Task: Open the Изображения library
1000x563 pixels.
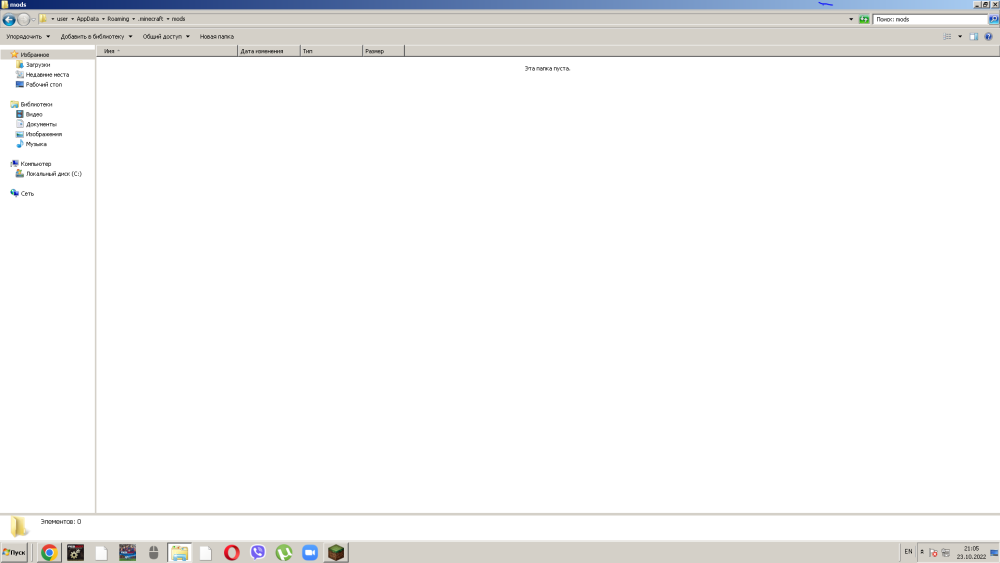Action: tap(43, 135)
